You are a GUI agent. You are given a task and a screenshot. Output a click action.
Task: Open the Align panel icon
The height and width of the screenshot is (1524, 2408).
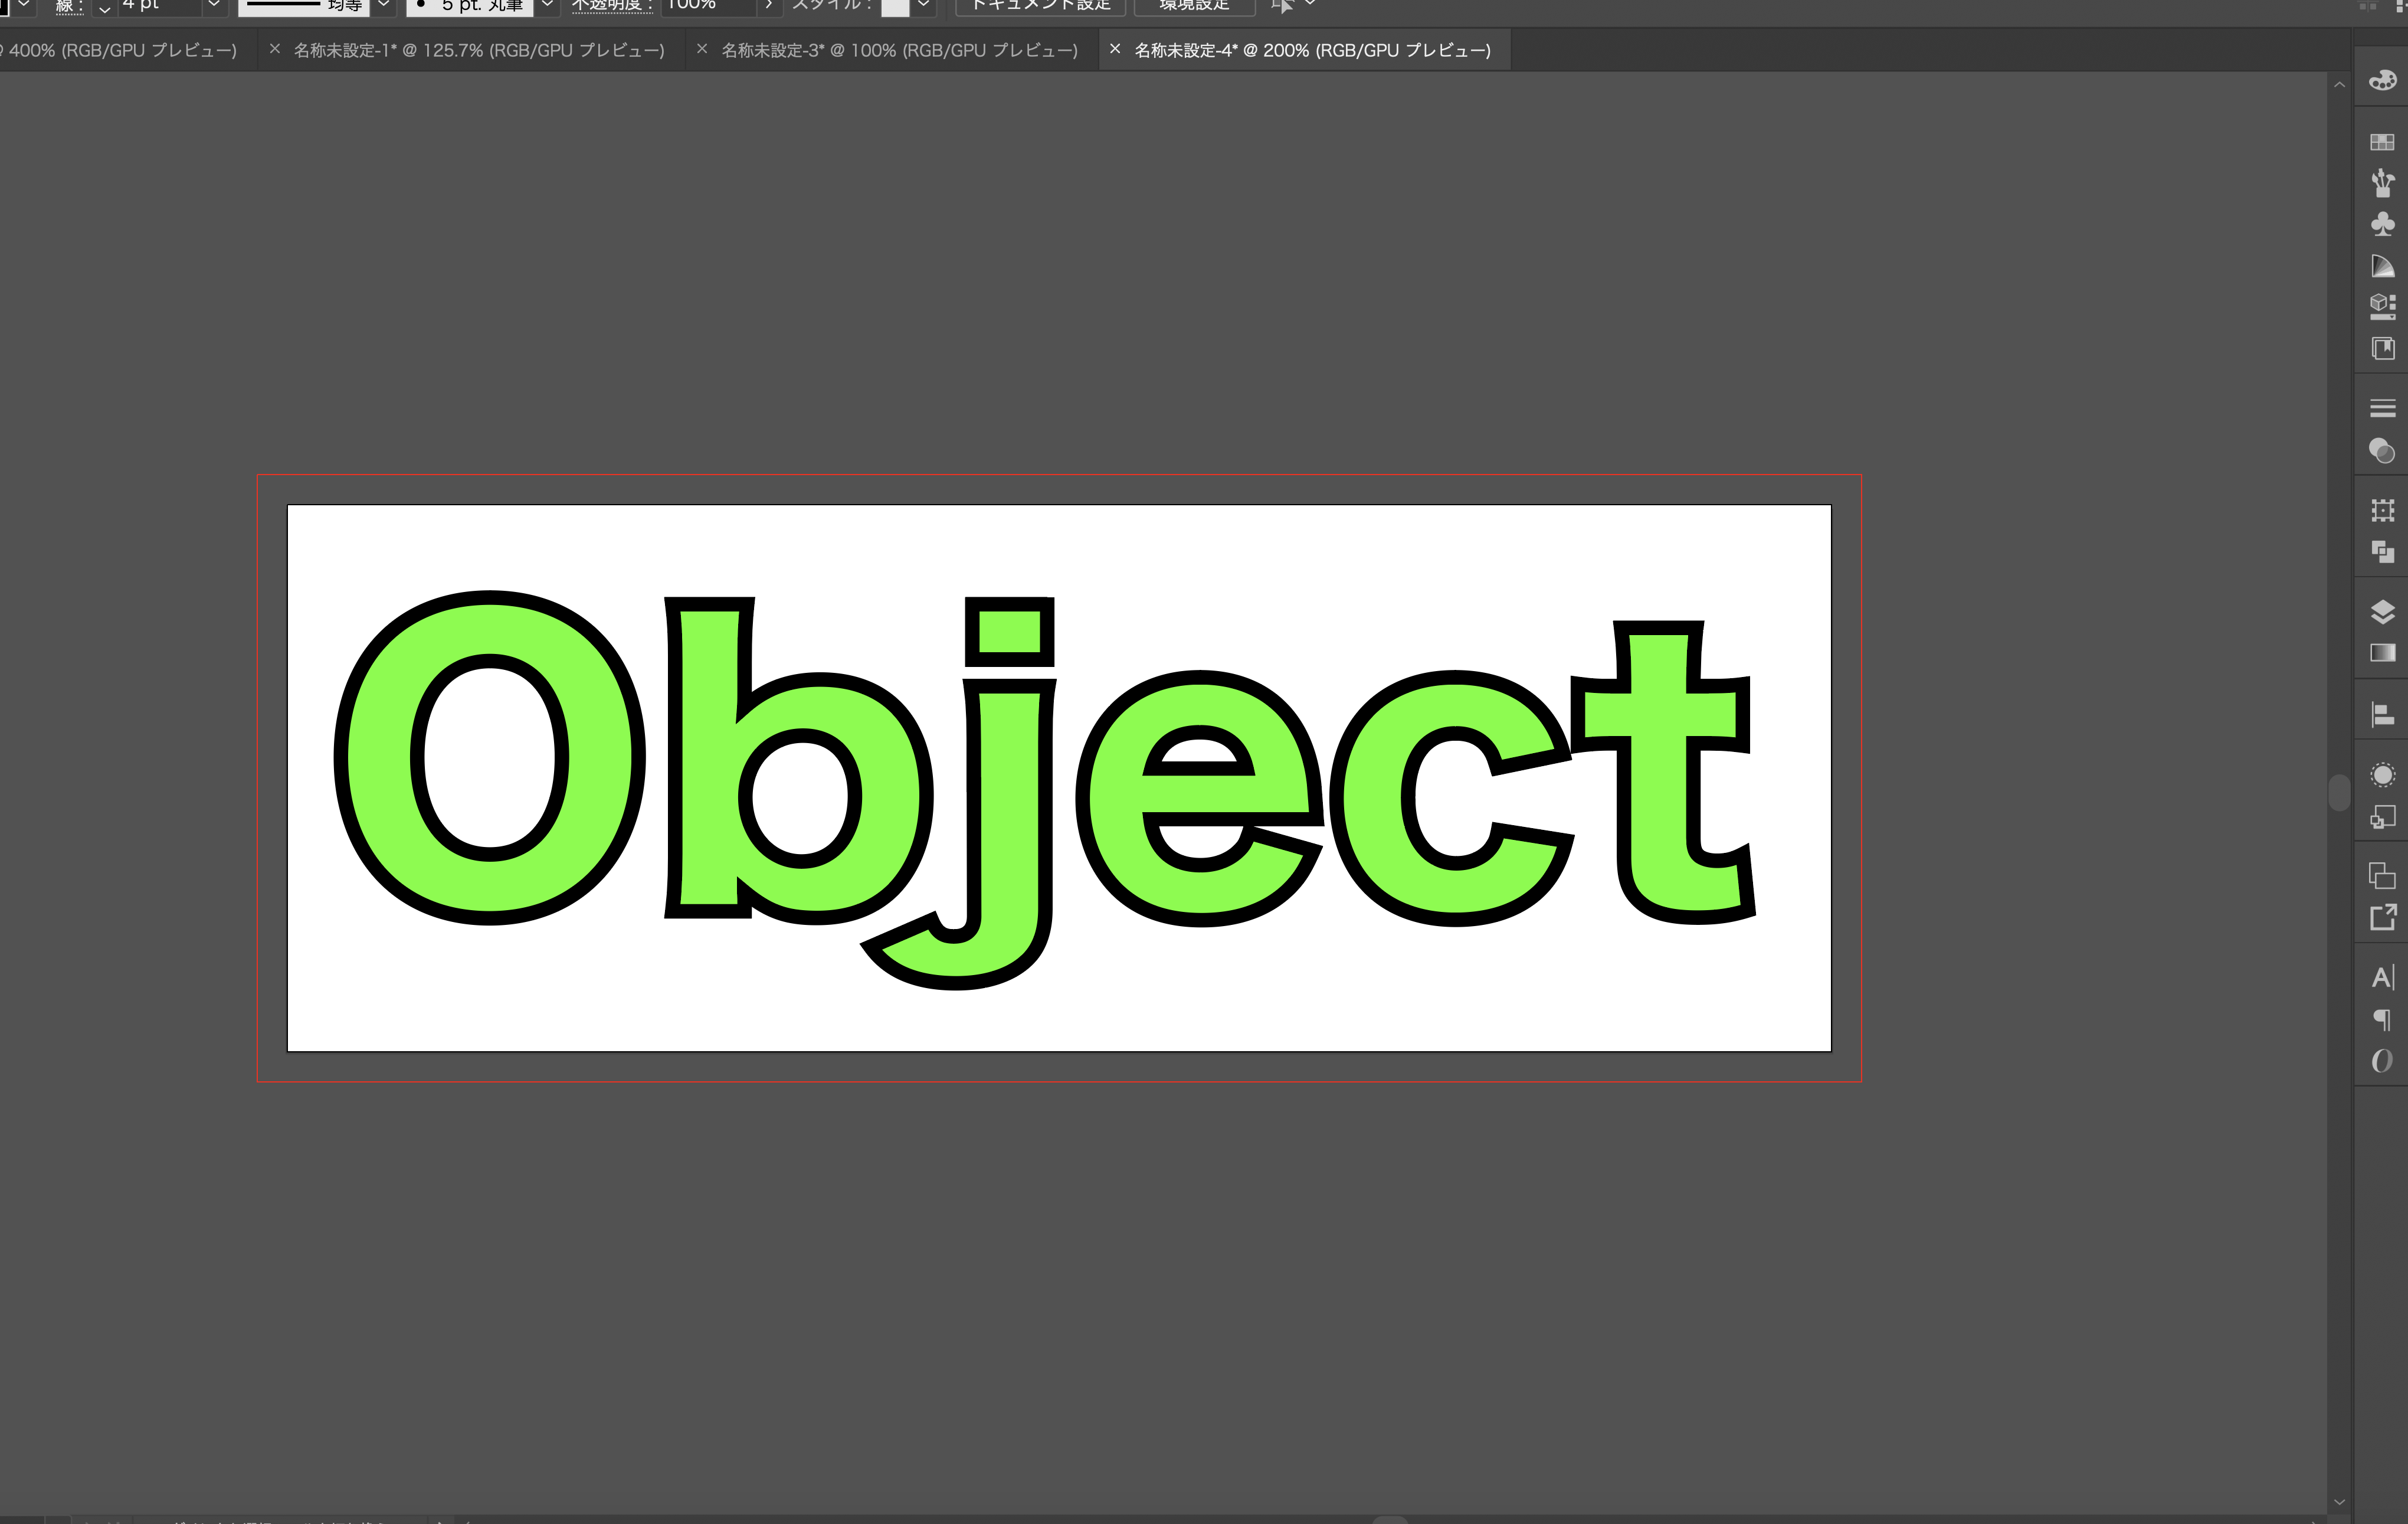pyautogui.click(x=2382, y=714)
